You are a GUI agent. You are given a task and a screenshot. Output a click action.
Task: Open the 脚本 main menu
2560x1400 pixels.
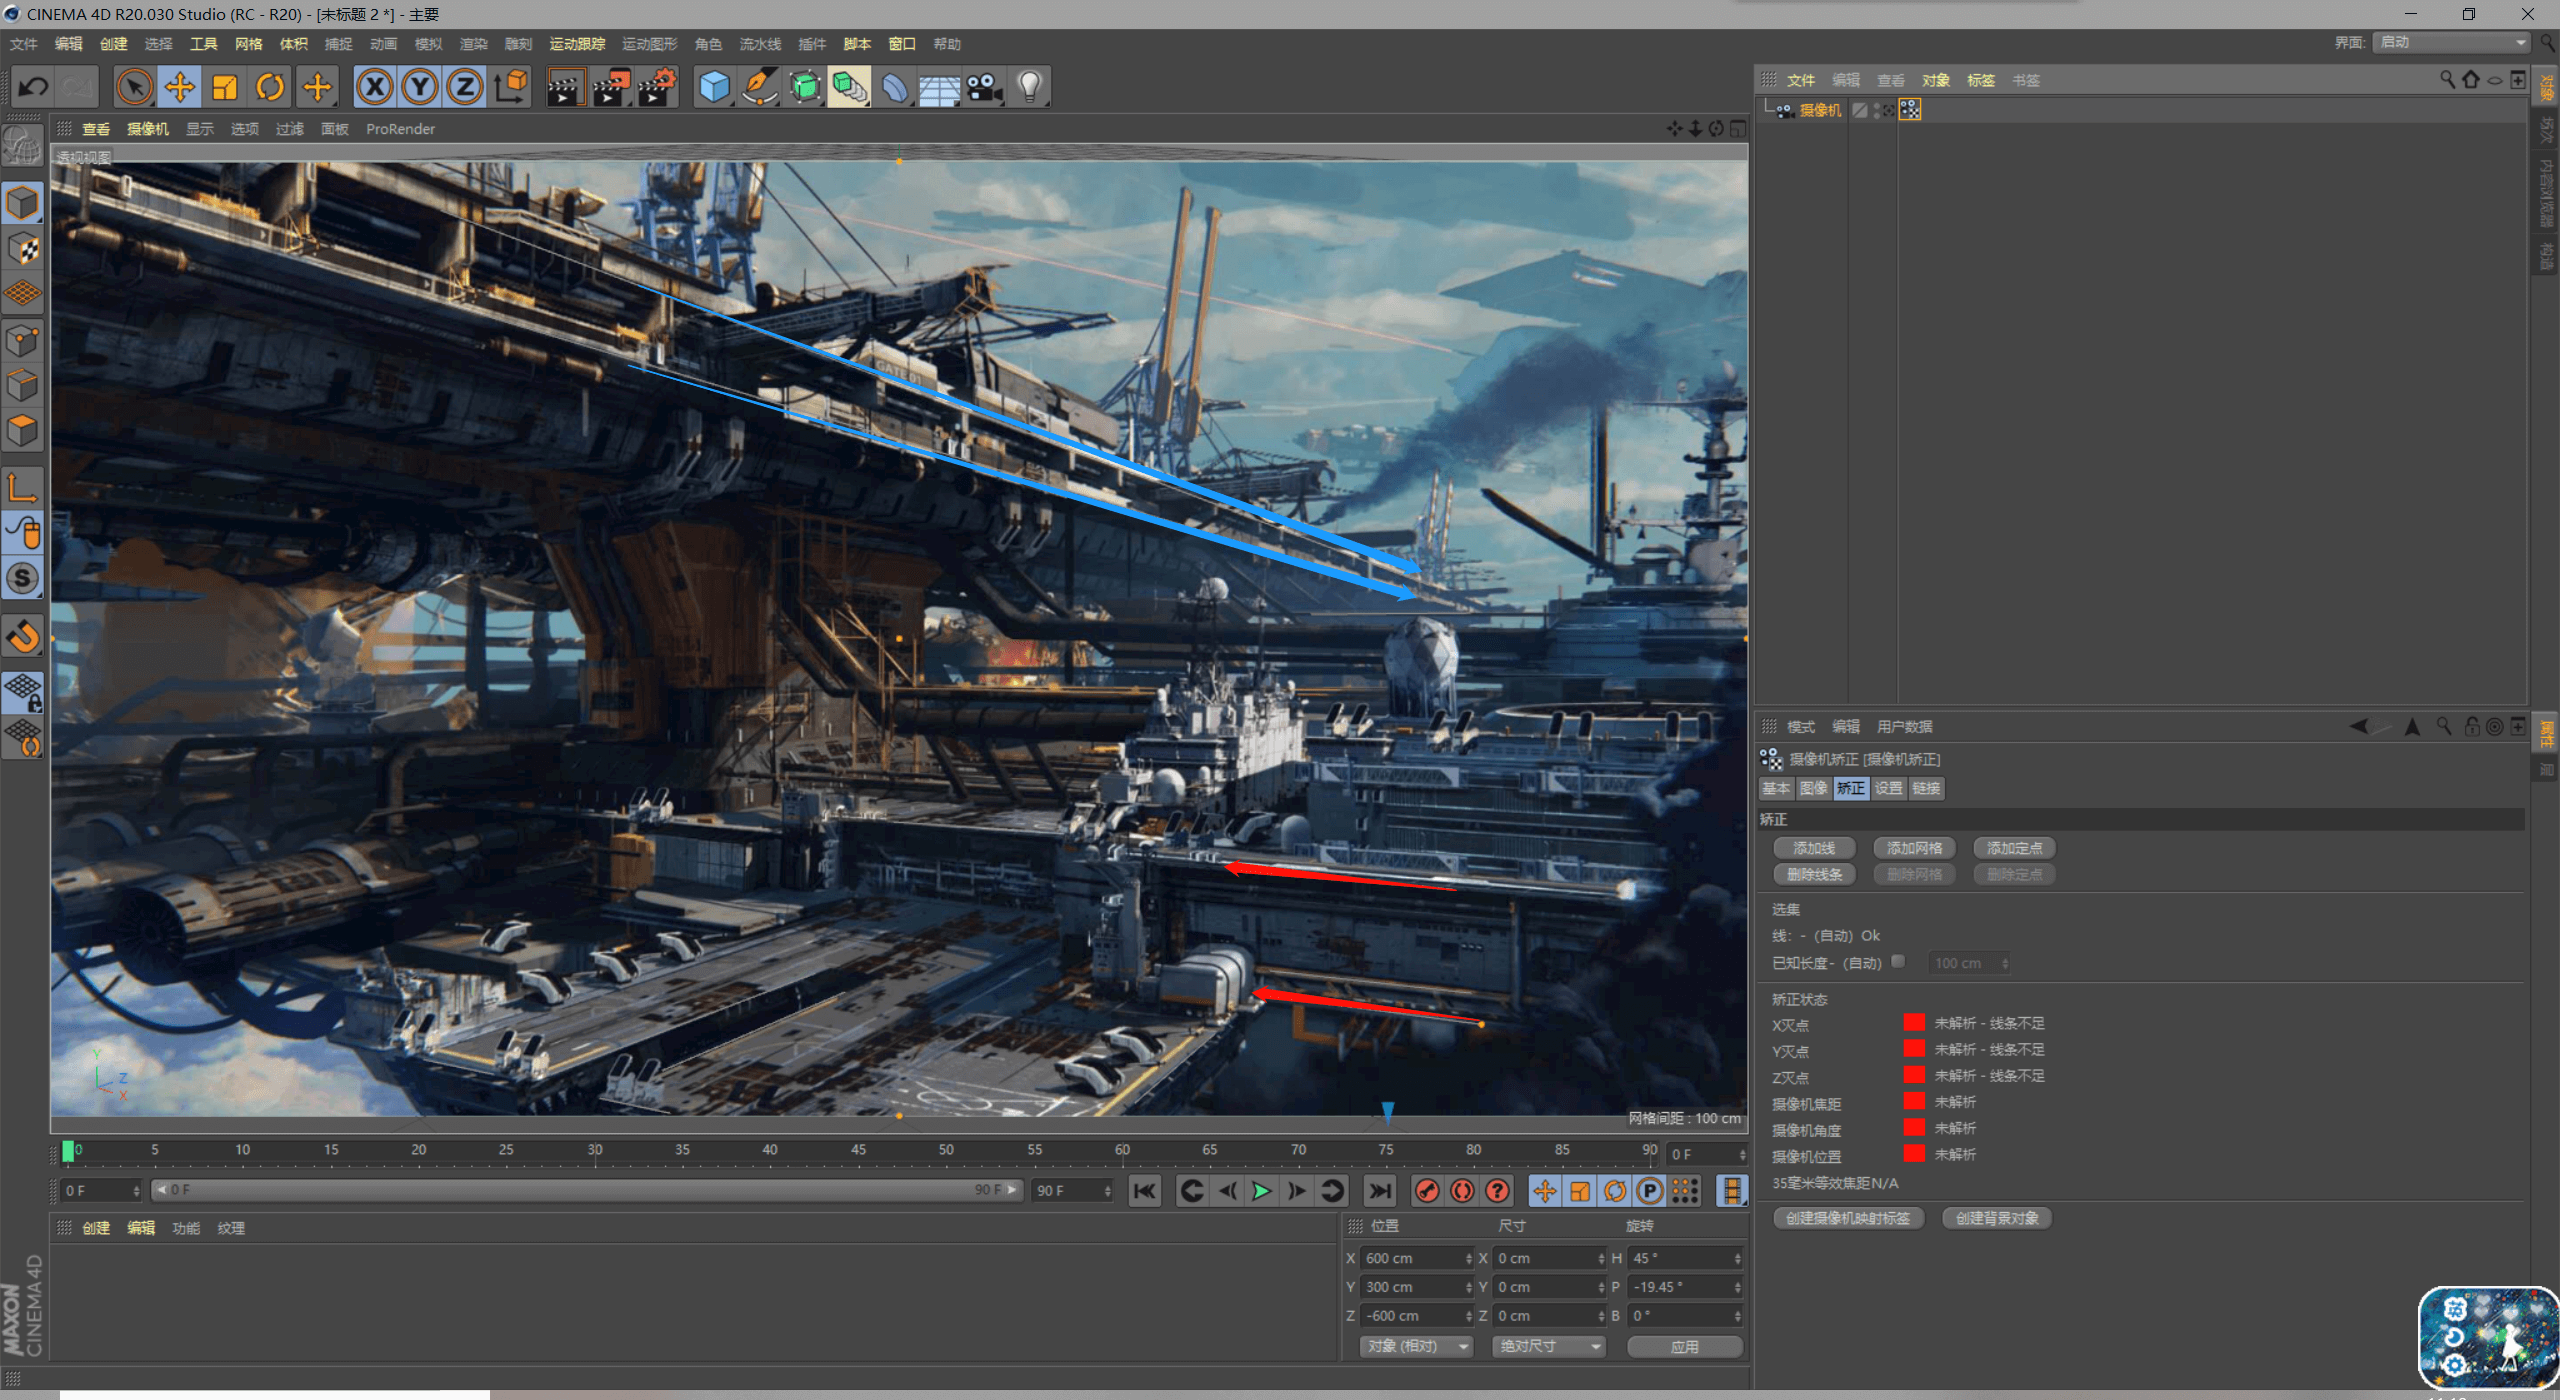tap(857, 44)
